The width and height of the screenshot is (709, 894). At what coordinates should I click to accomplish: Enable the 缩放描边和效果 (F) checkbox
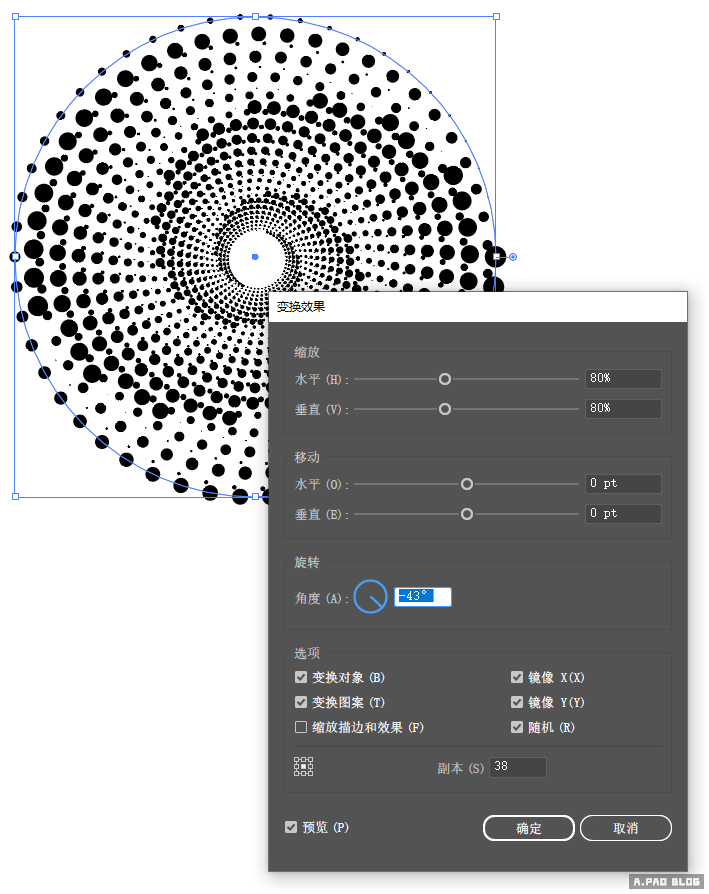301,727
